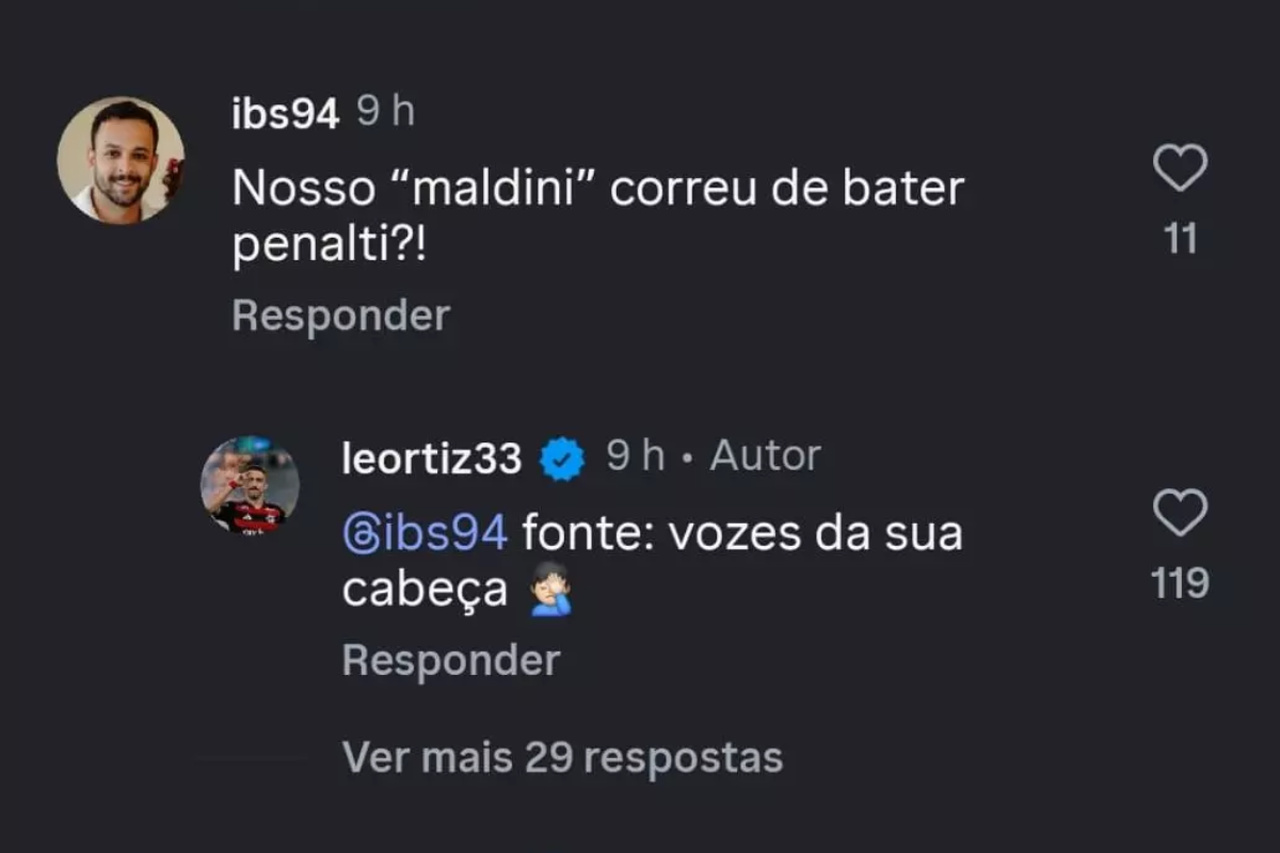This screenshot has height=853, width=1280.
Task: Click the '9 h' timestamp on ibs94's comment
Action: 387,112
